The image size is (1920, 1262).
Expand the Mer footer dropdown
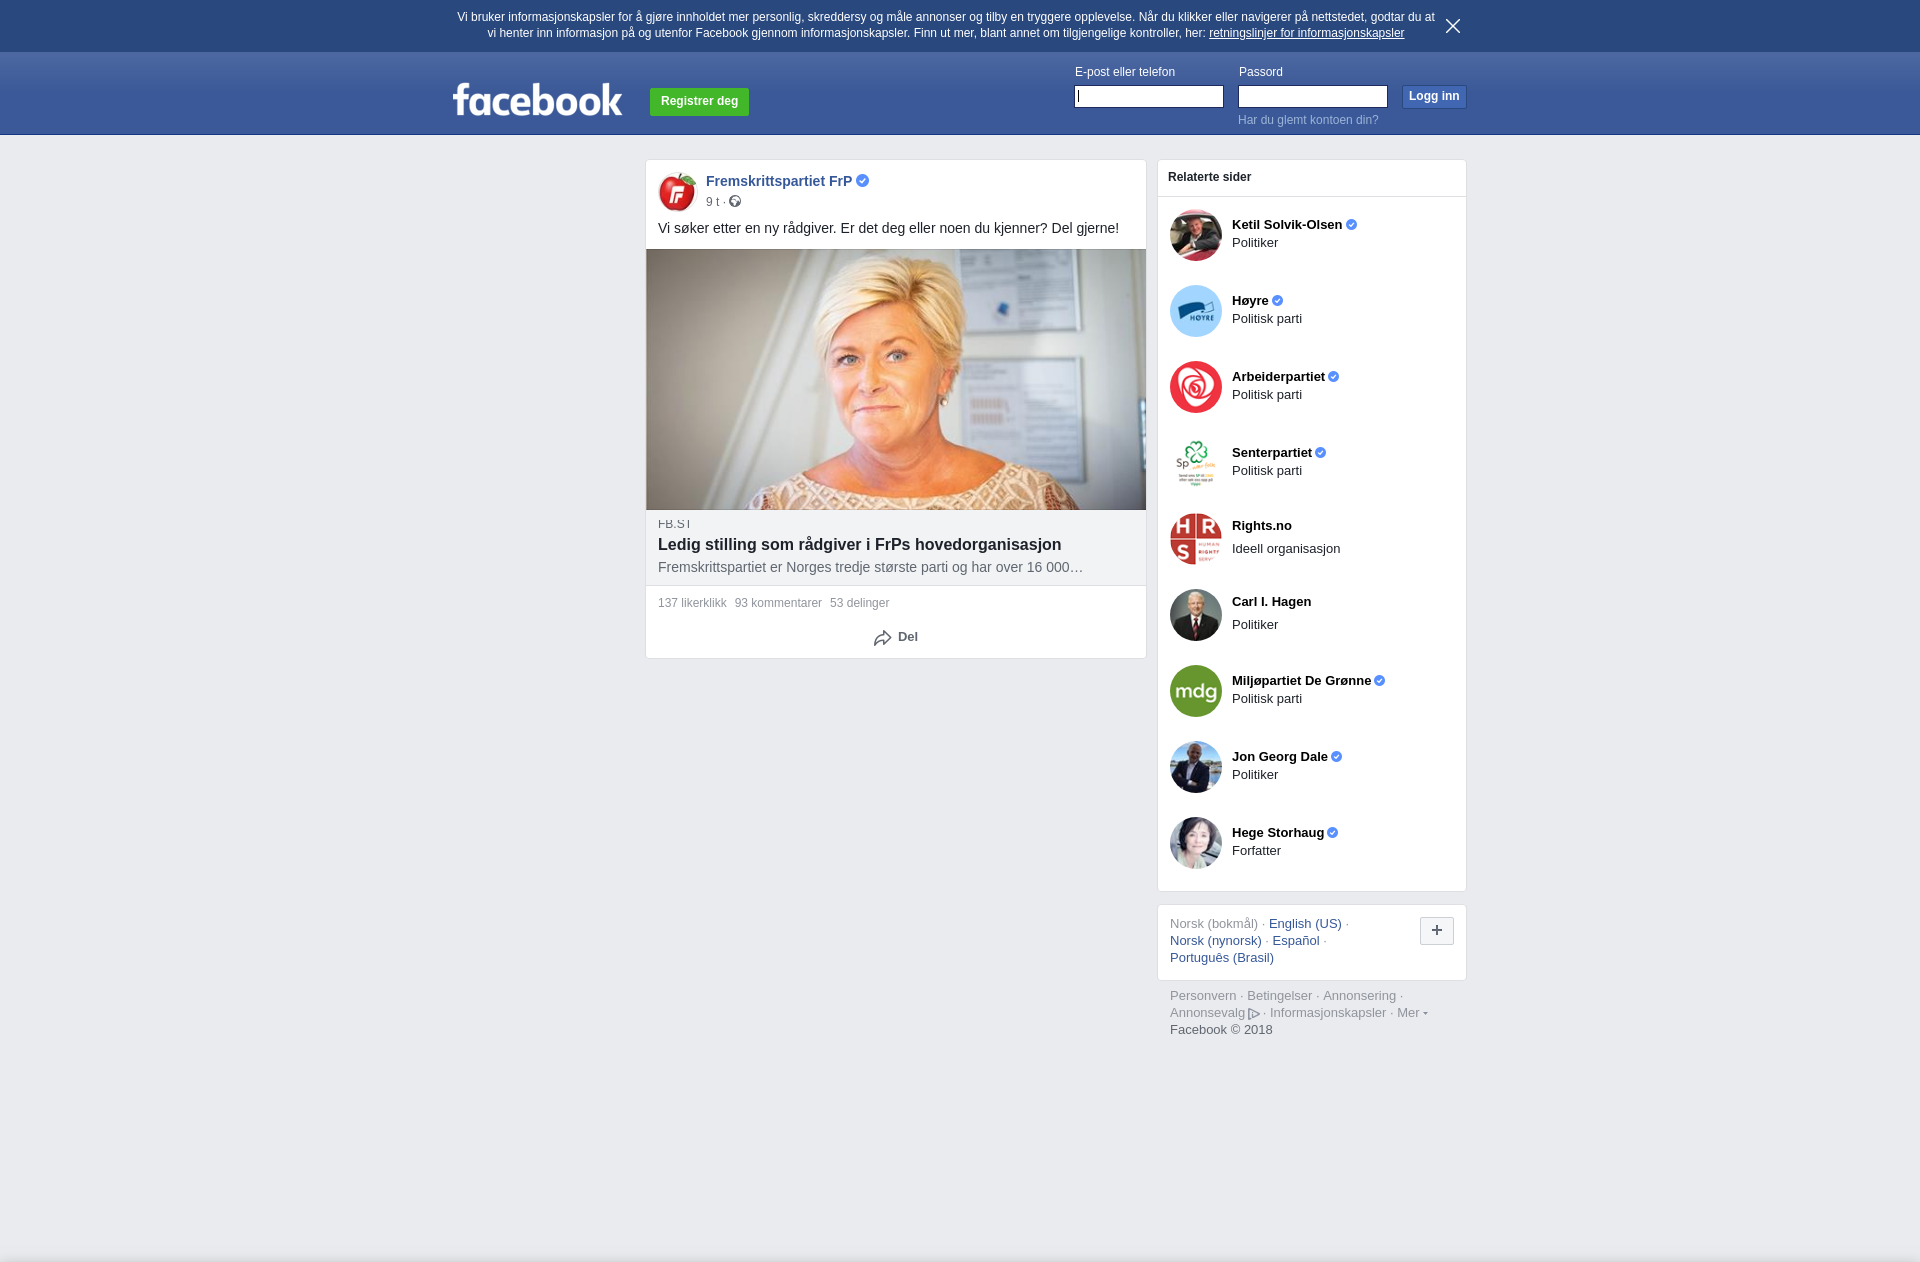(1412, 1013)
